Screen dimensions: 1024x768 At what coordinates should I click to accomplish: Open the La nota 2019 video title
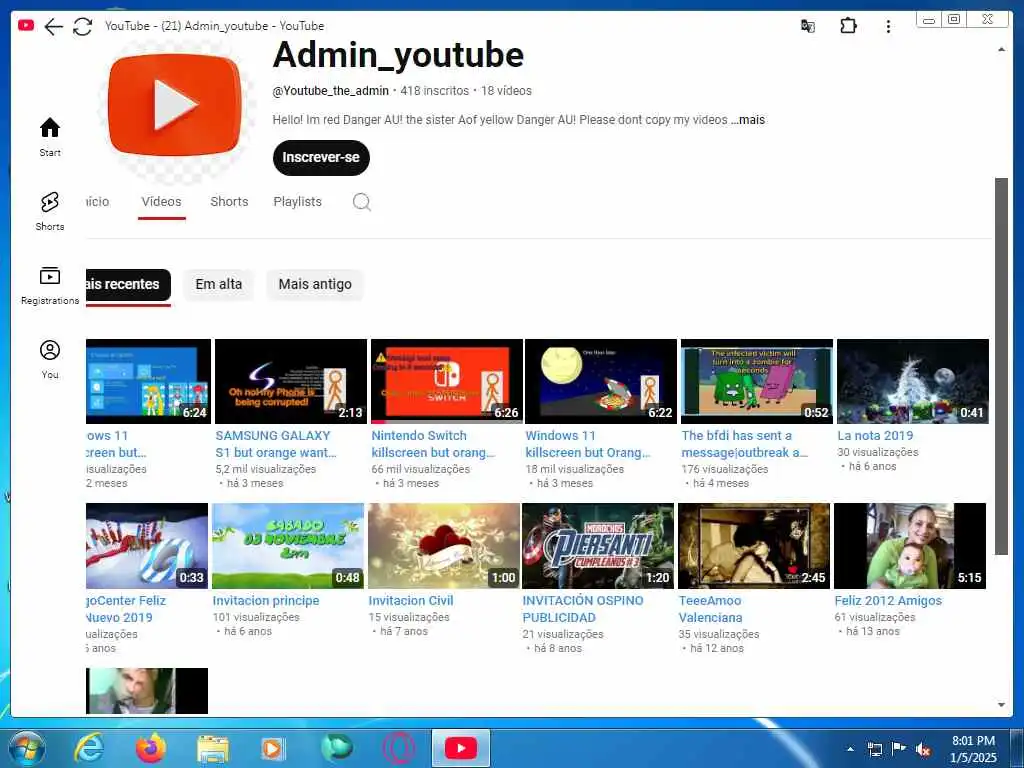[x=875, y=436]
